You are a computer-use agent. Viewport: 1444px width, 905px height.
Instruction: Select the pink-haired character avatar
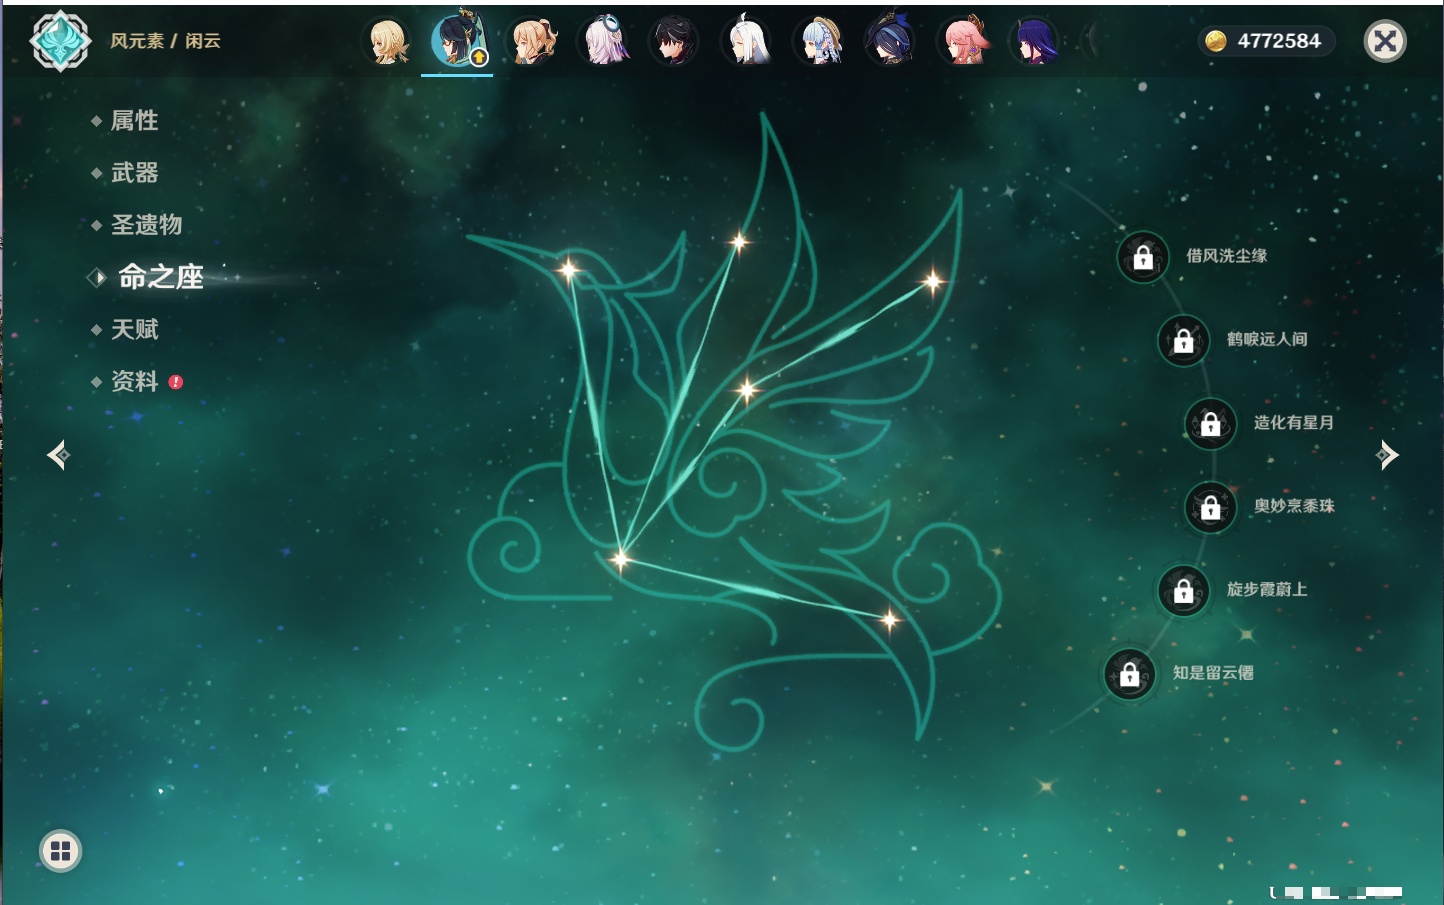pos(964,42)
